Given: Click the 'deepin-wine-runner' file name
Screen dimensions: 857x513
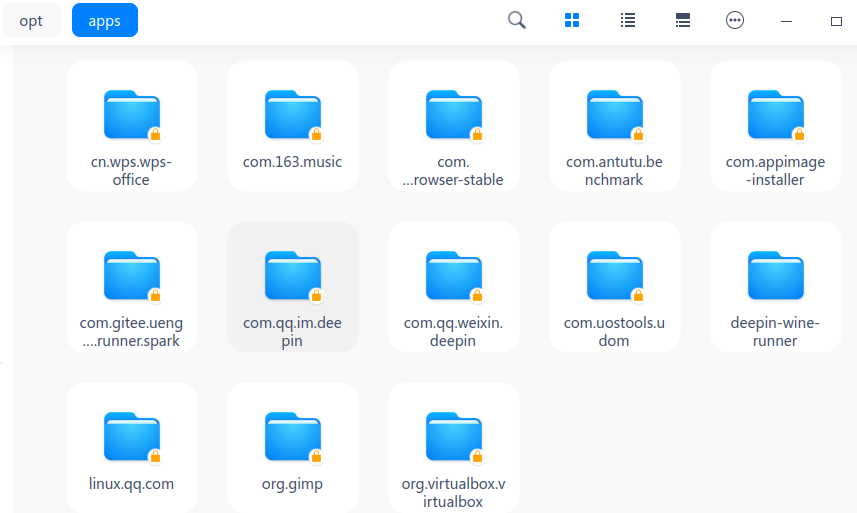Looking at the screenshot, I should [775, 332].
